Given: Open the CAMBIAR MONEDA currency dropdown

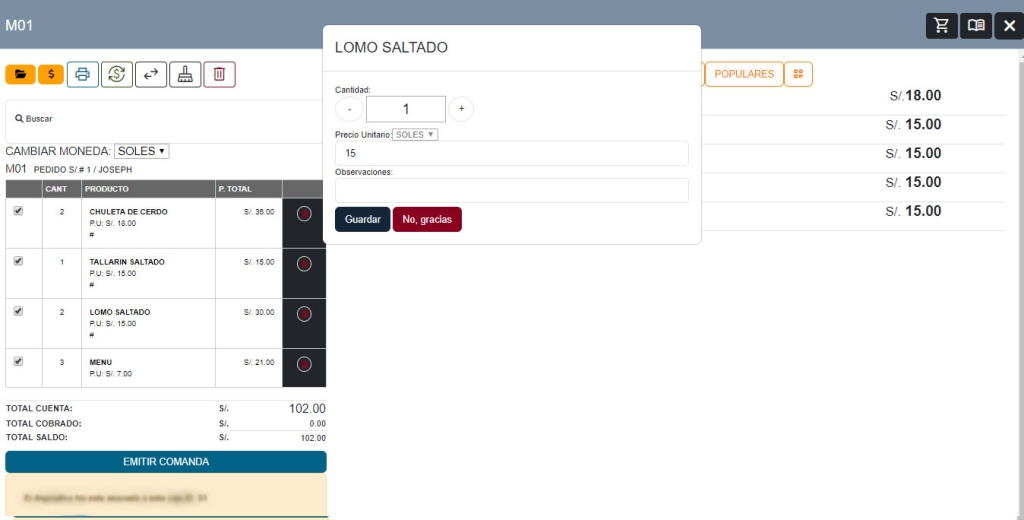Looking at the screenshot, I should coord(141,151).
